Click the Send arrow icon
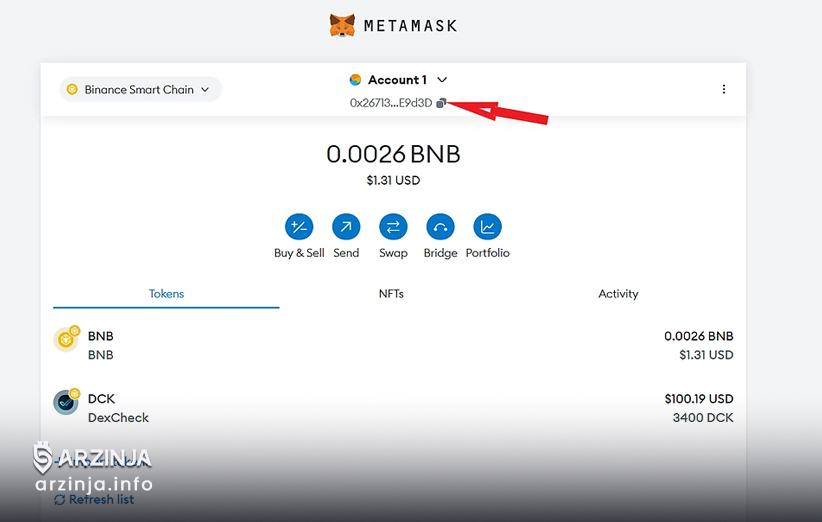The width and height of the screenshot is (822, 522). click(346, 227)
